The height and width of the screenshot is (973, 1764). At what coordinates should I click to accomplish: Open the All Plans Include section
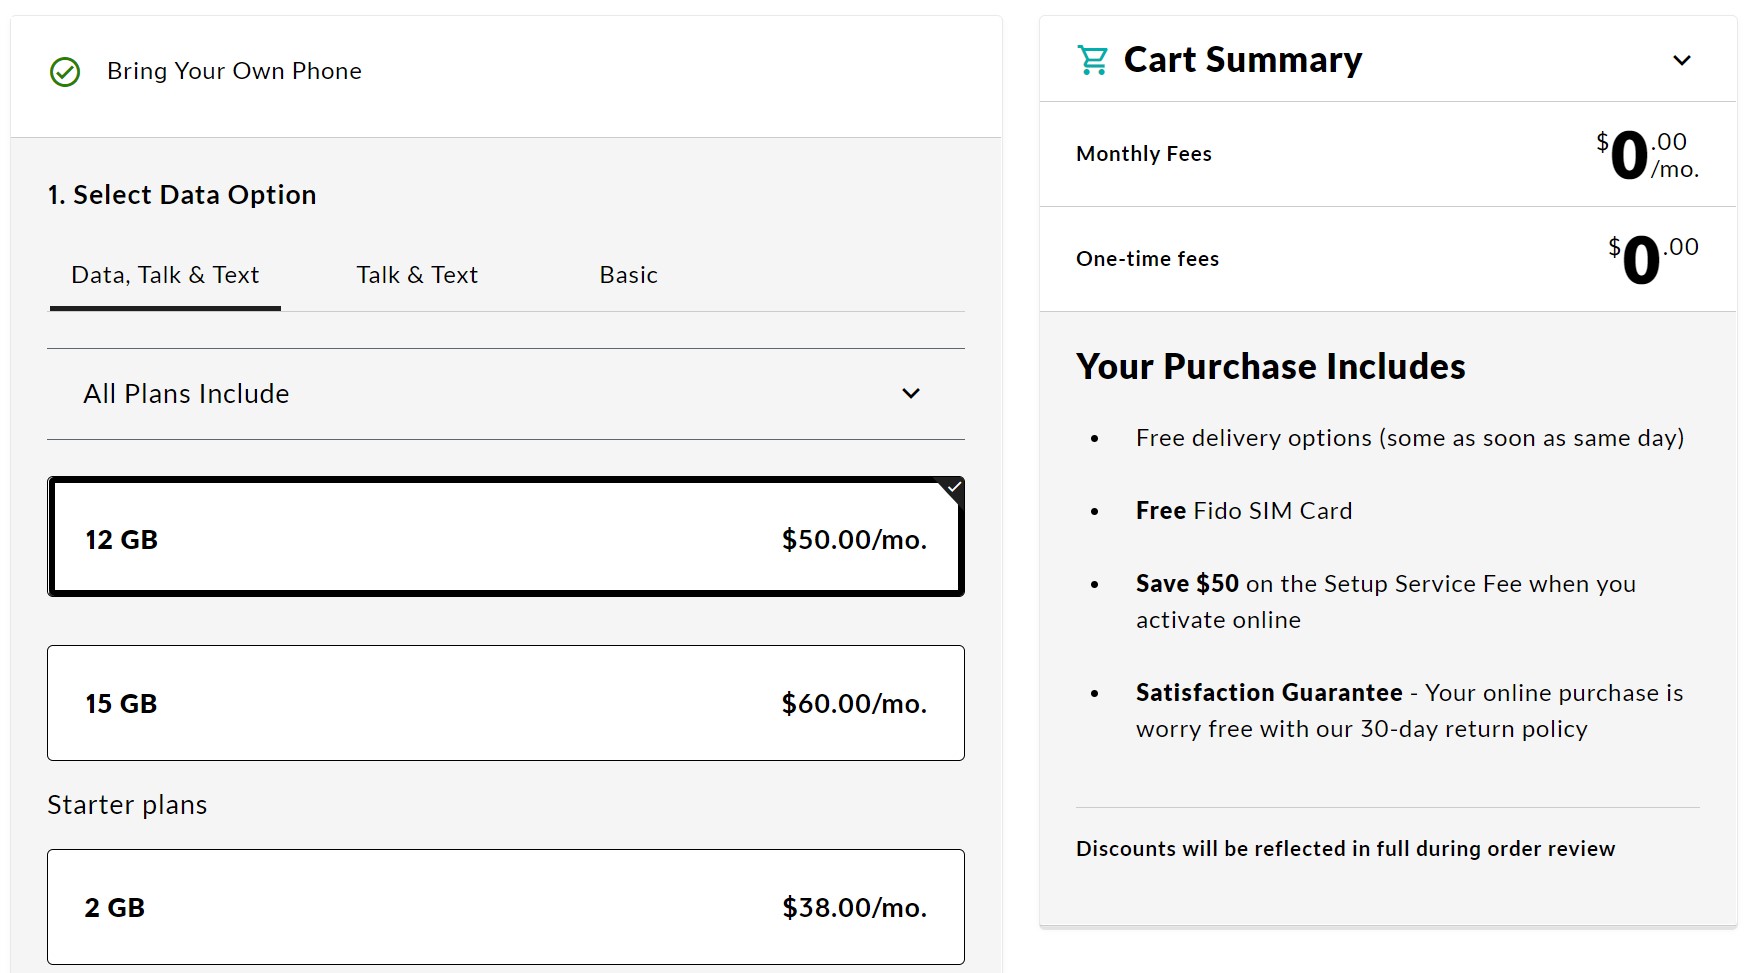click(187, 394)
